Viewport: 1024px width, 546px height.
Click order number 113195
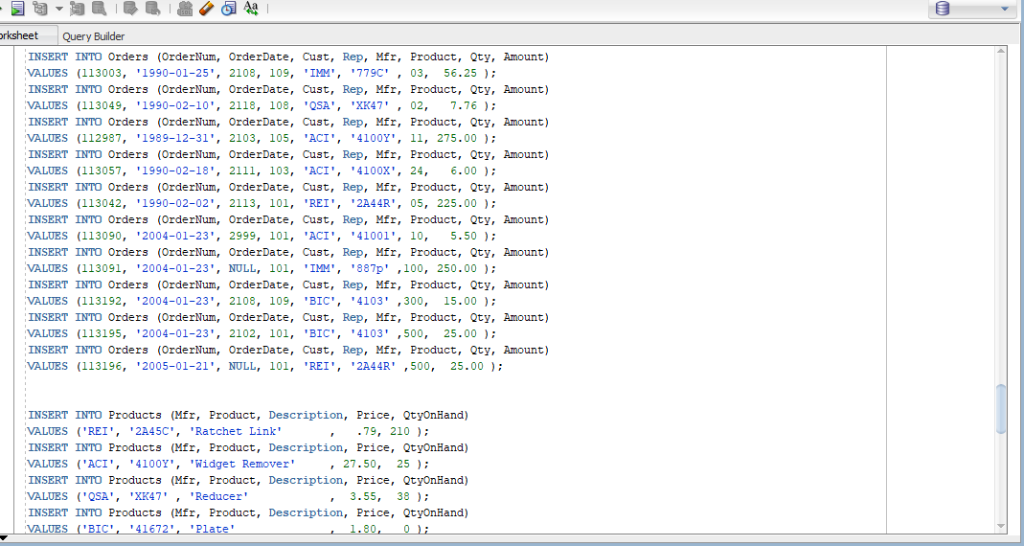(101, 334)
